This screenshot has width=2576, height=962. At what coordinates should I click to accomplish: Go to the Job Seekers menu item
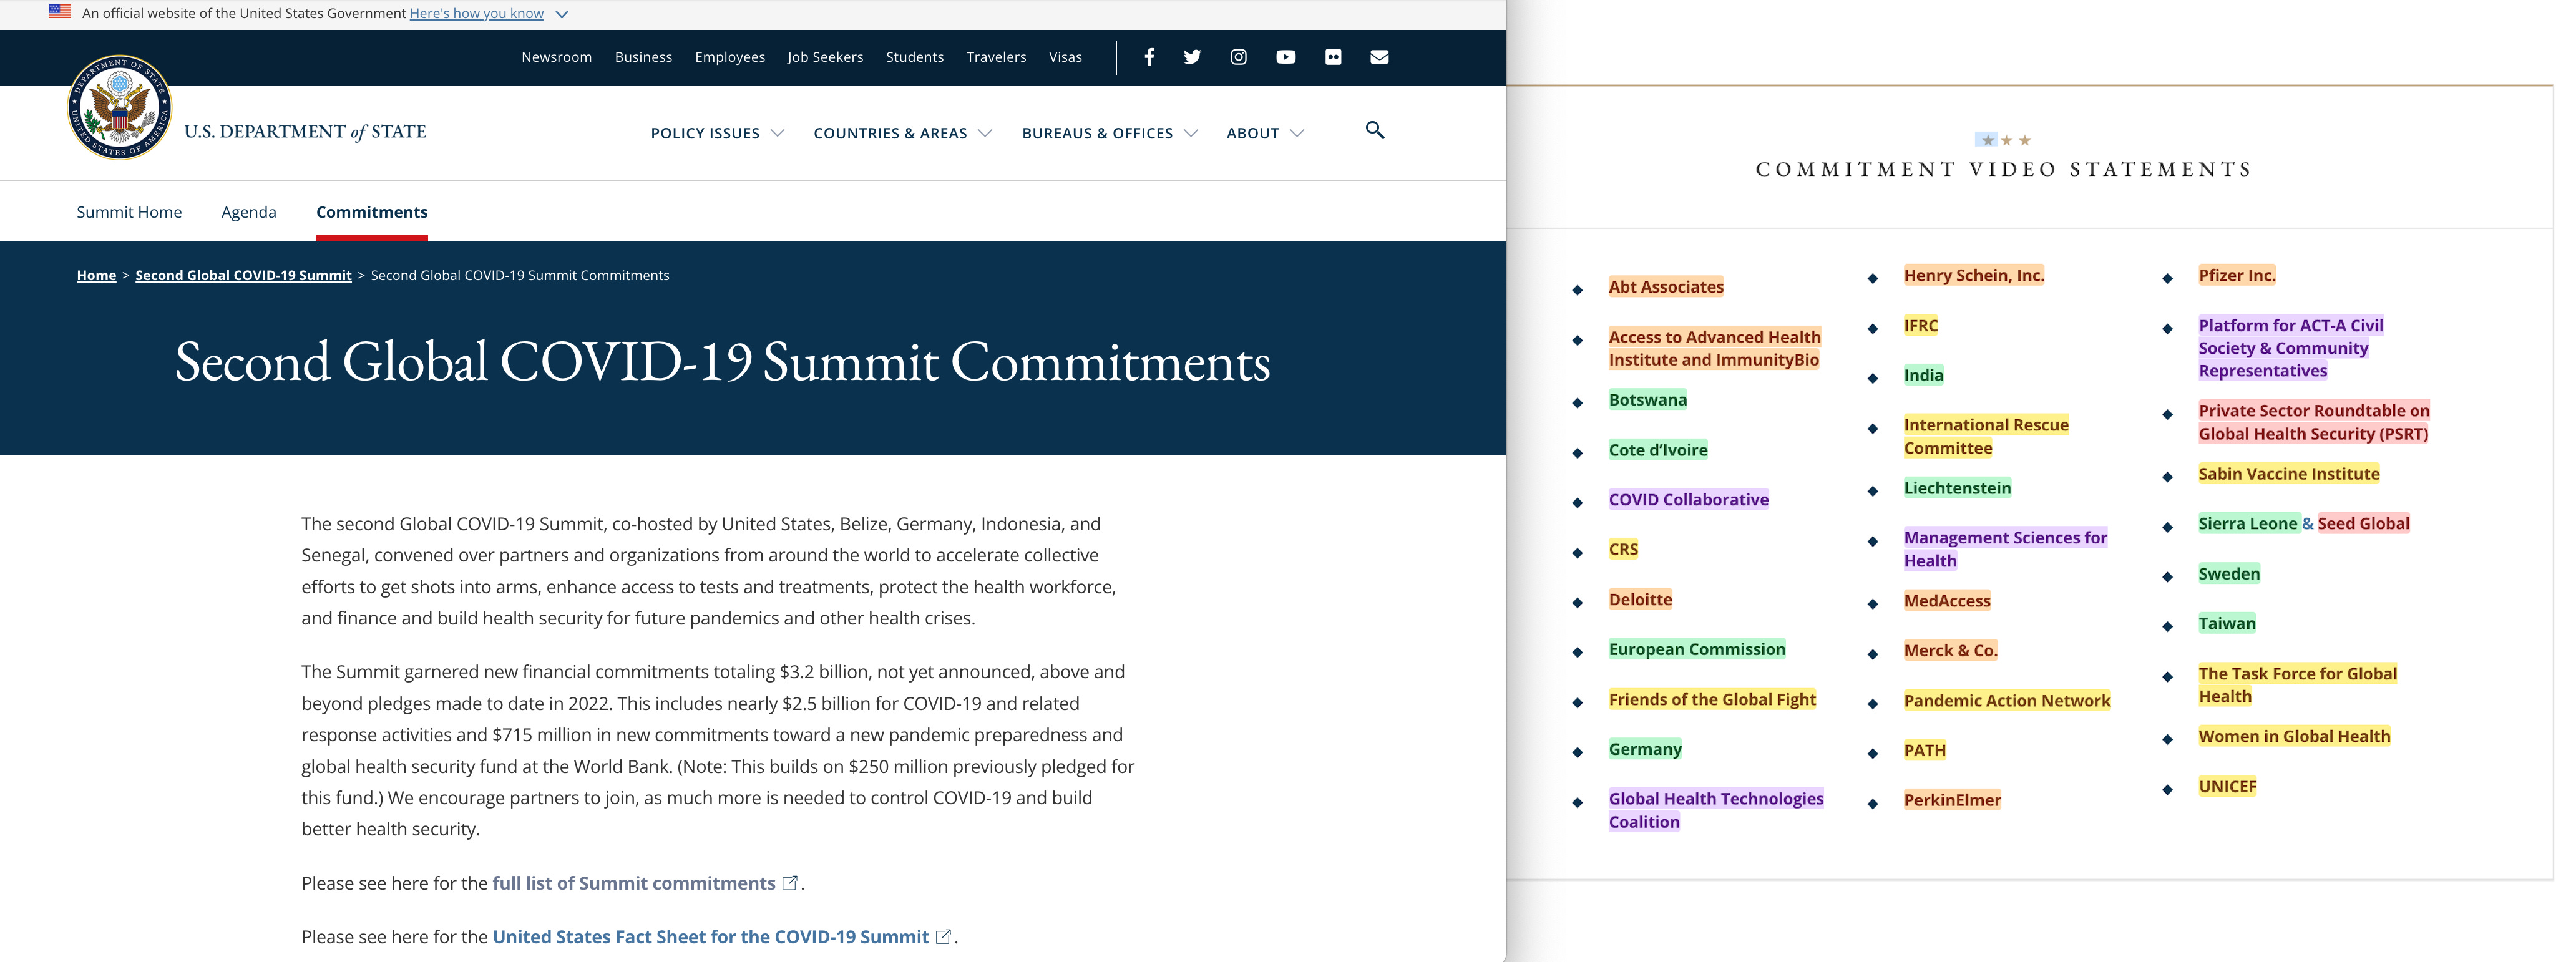[x=825, y=57]
